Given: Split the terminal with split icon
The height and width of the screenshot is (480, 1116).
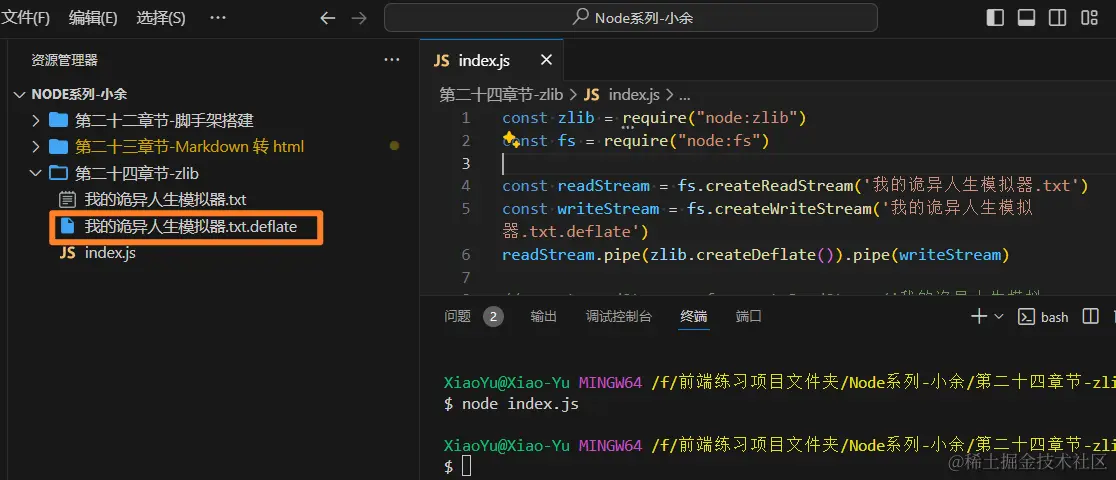Looking at the screenshot, I should click(x=1090, y=316).
